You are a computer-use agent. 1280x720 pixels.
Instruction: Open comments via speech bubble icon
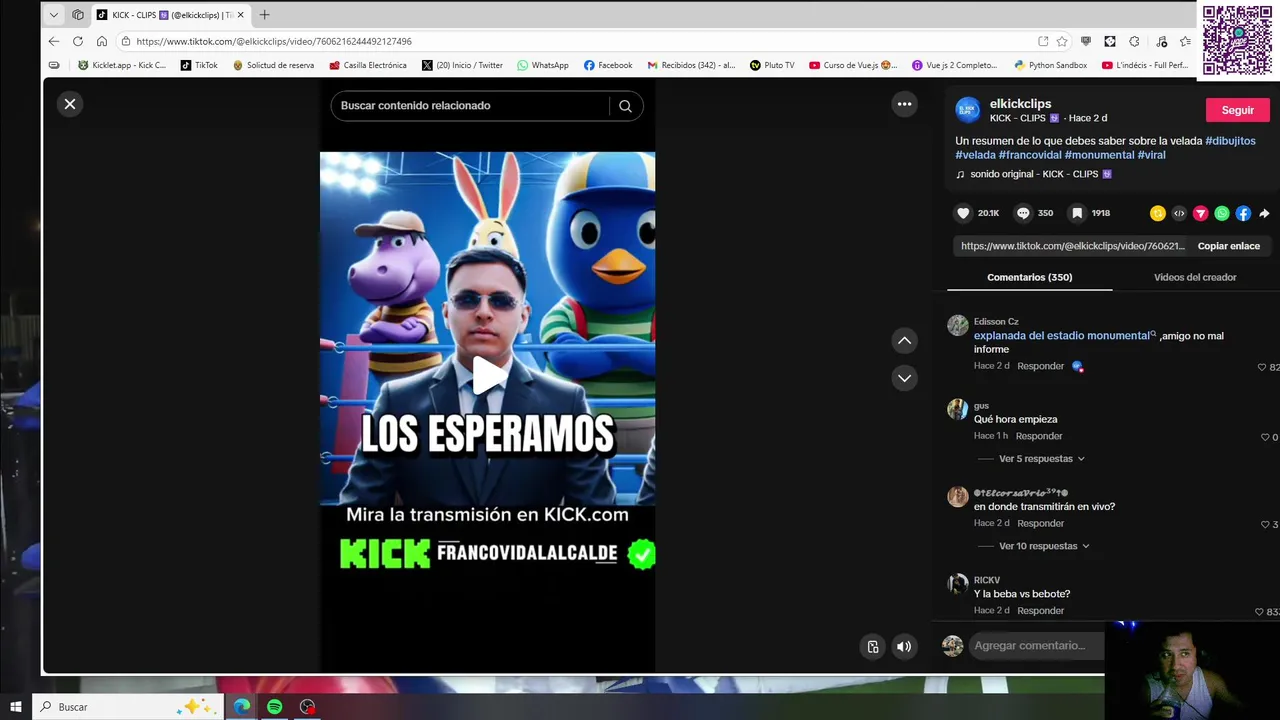1023,213
